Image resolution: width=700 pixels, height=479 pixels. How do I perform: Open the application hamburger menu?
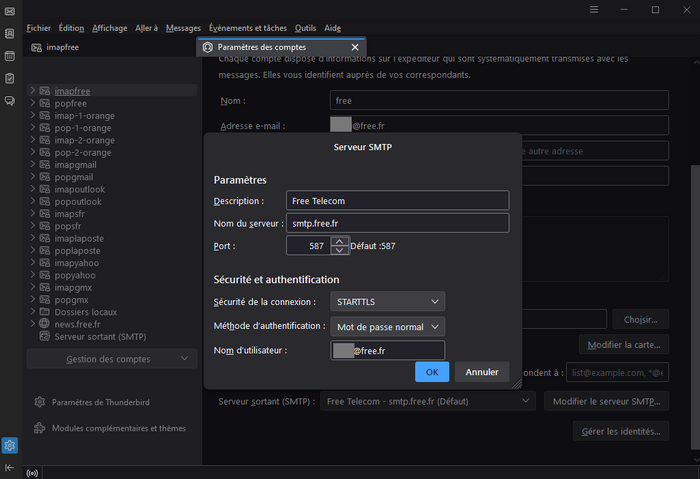[x=593, y=9]
